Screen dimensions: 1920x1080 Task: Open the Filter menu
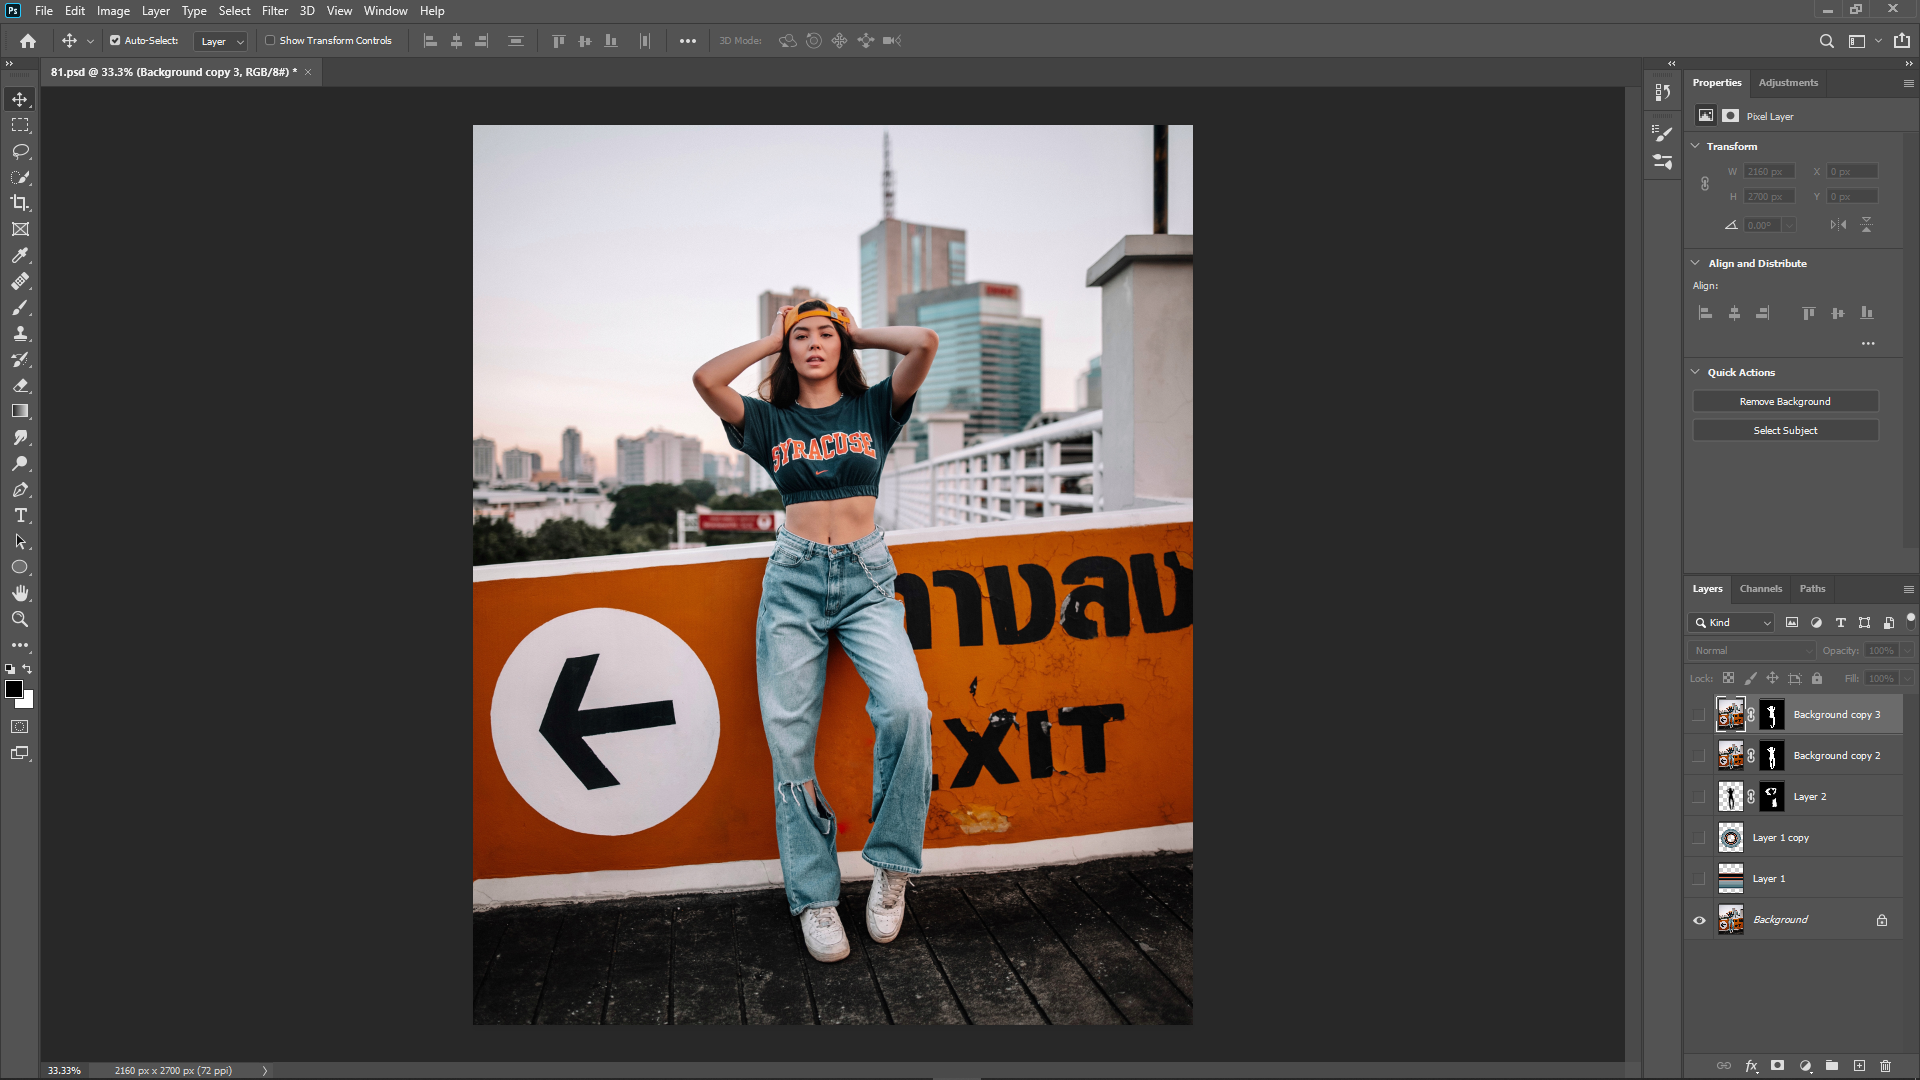275,11
